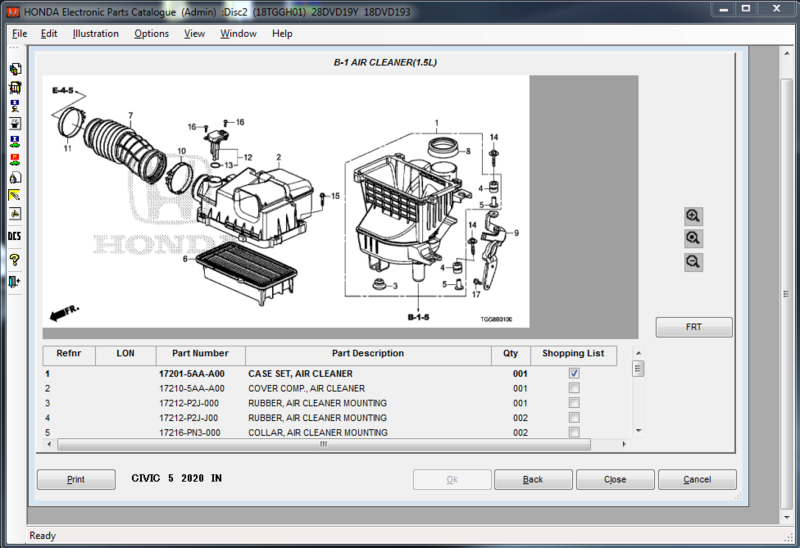Click the zoom out magnifier icon
Viewport: 800px width, 548px height.
click(693, 262)
